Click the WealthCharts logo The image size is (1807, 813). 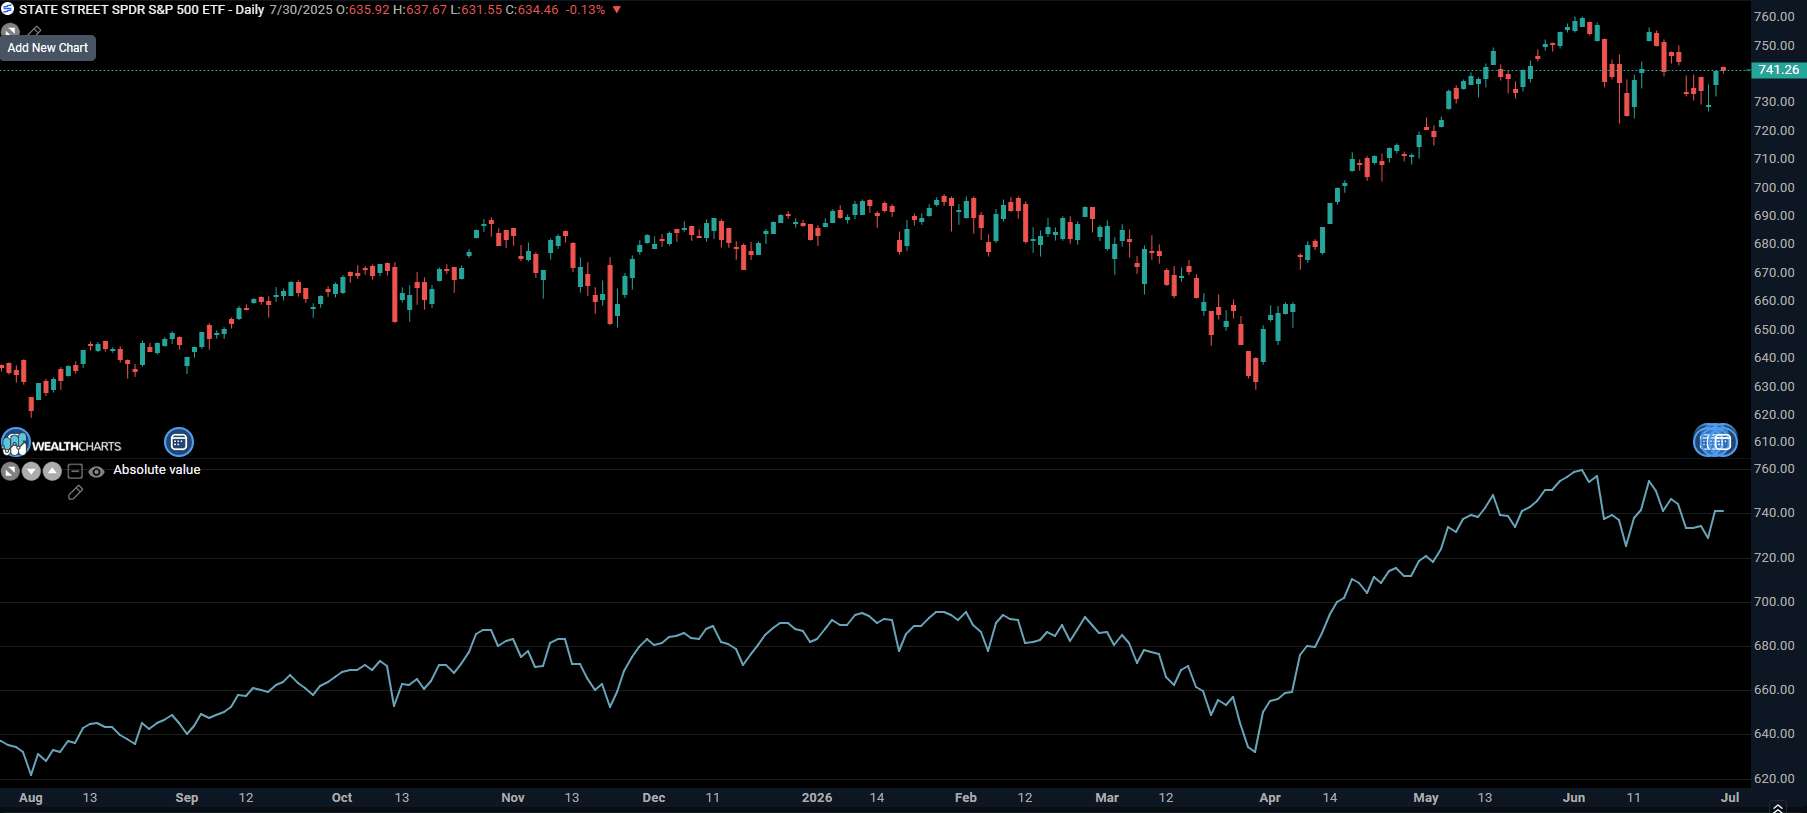pos(62,443)
